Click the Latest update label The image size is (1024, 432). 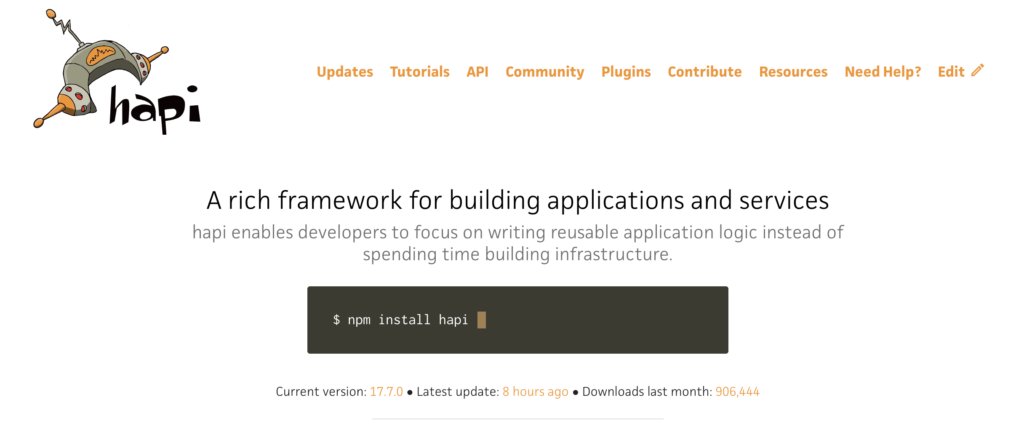(457, 392)
